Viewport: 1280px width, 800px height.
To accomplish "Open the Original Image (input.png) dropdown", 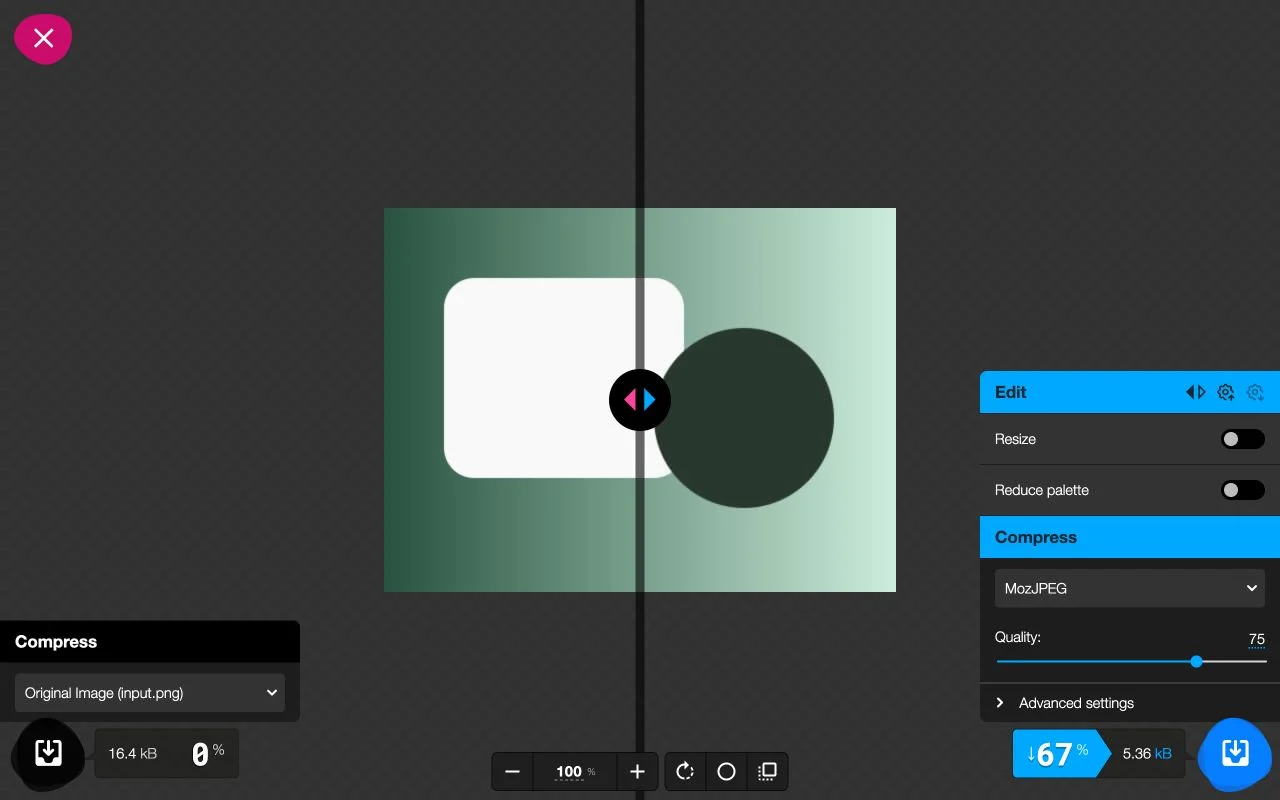I will coord(150,693).
